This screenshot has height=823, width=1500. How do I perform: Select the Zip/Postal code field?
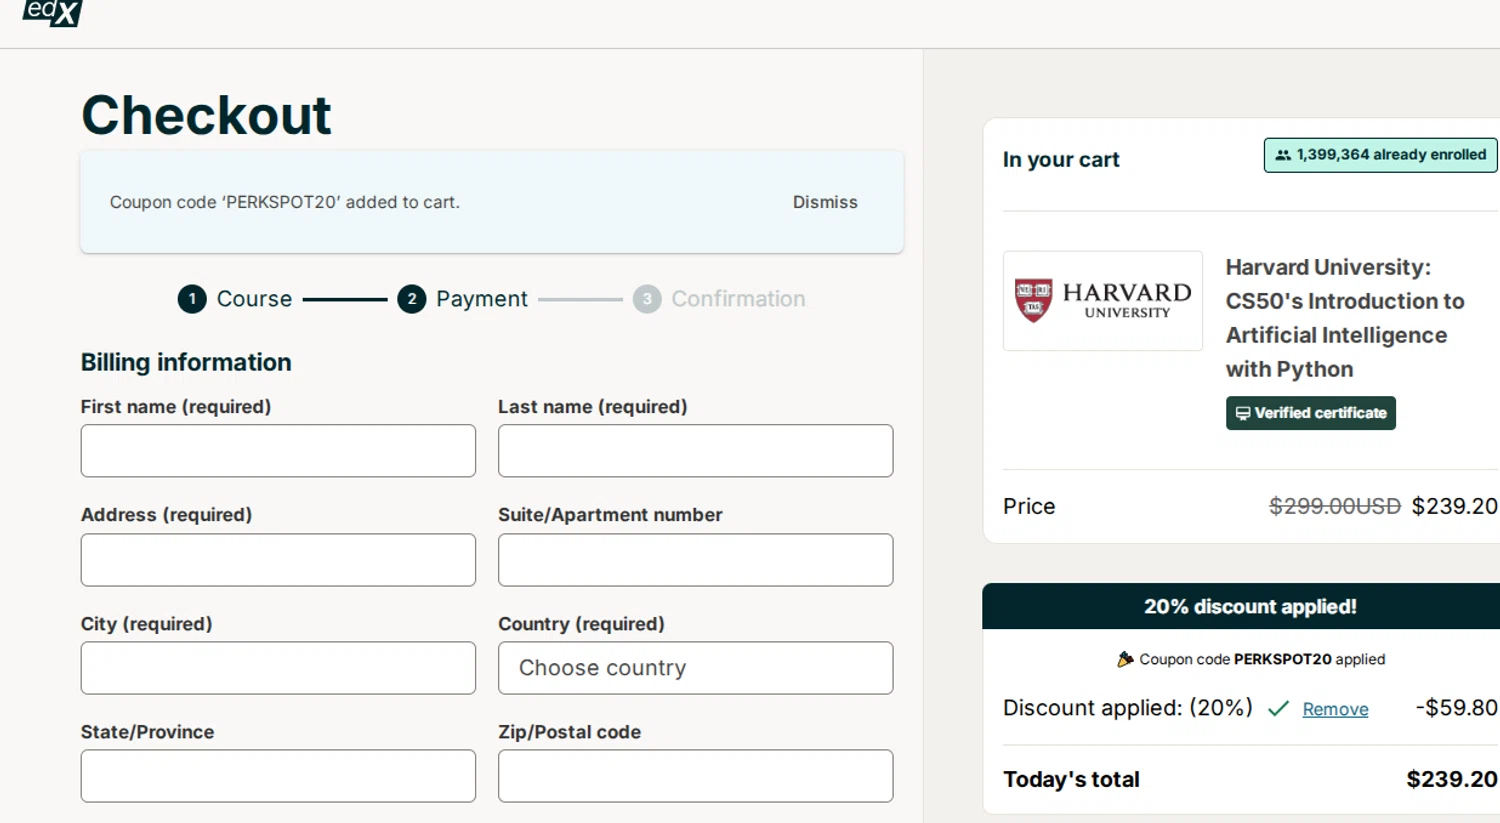[x=695, y=776]
